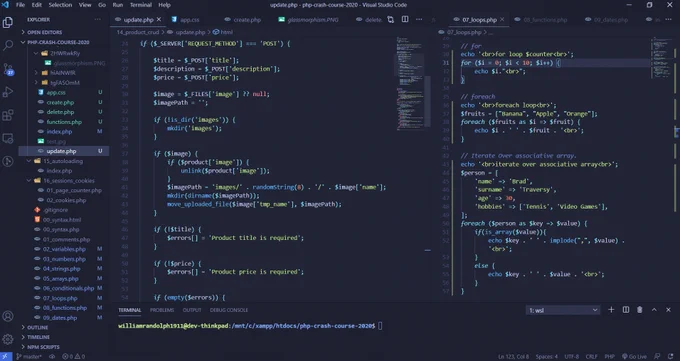Split the left editor with split icon
Image resolution: width=680 pixels, height=361 pixels.
point(405,20)
